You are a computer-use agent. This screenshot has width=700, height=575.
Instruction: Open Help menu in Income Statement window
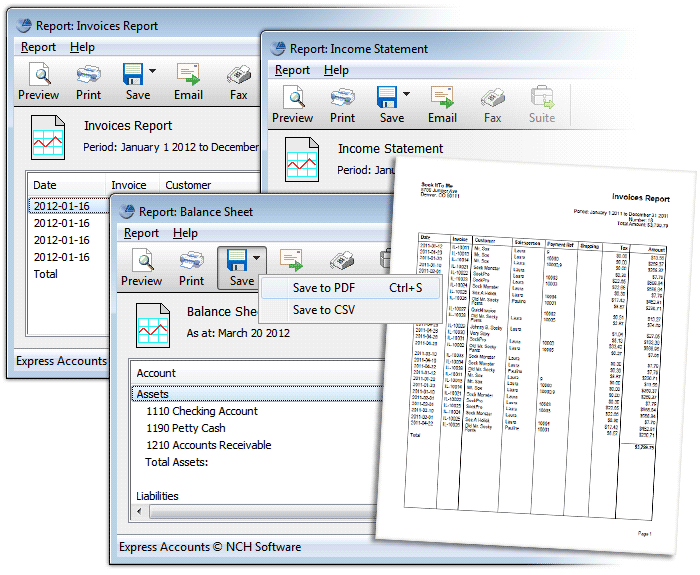click(x=336, y=70)
